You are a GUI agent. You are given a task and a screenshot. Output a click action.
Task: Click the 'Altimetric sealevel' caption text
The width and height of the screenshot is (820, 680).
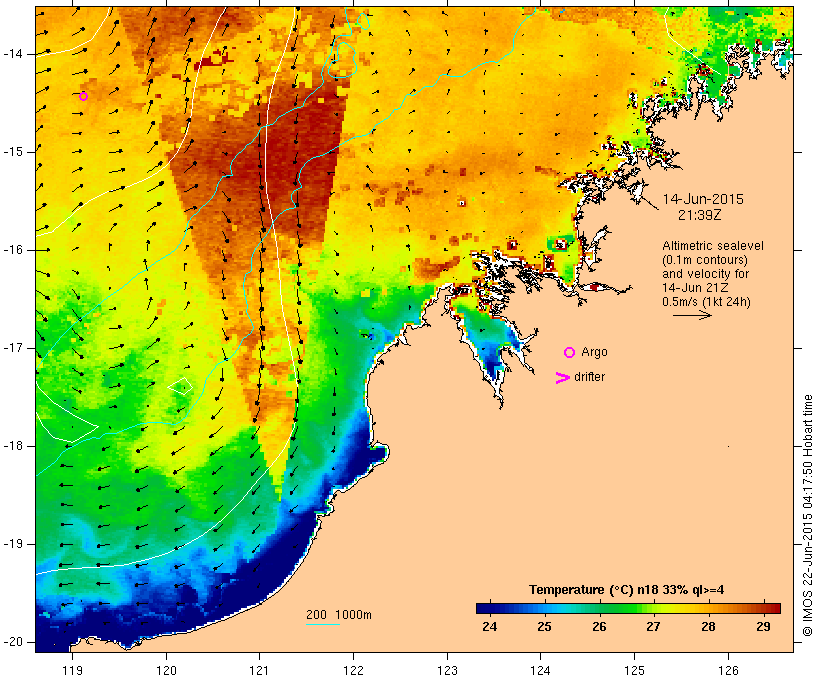[713, 246]
